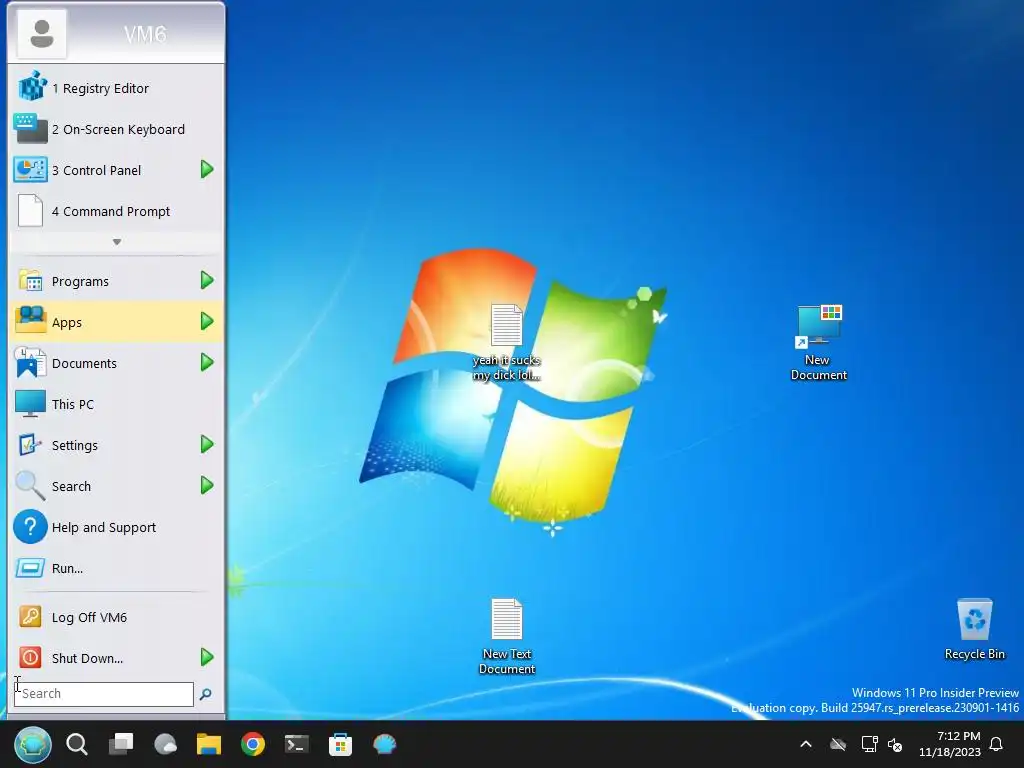Expand Shut Down options arrow

pyautogui.click(x=207, y=657)
